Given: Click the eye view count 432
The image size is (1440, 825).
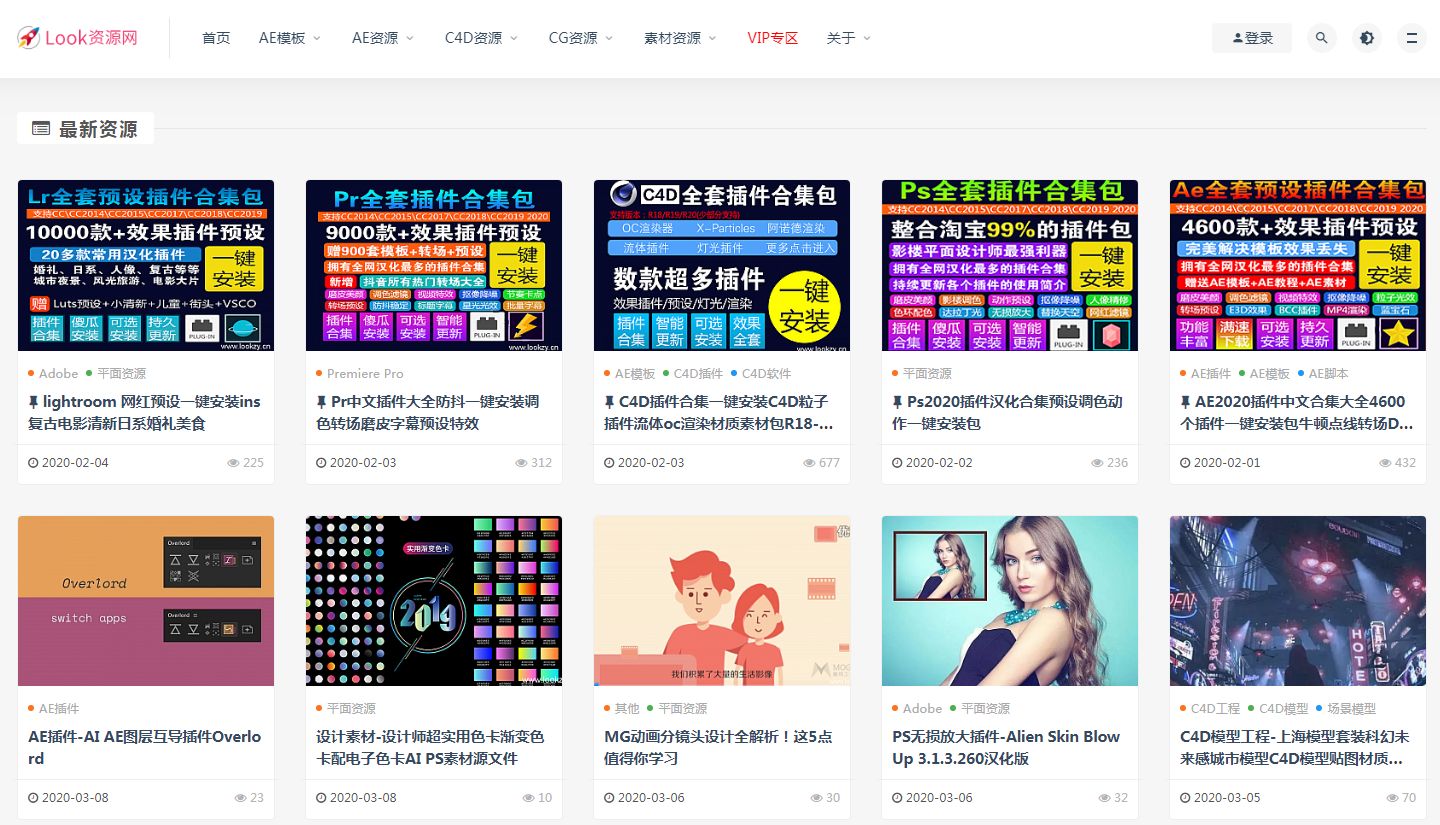Looking at the screenshot, I should pyautogui.click(x=1397, y=463).
